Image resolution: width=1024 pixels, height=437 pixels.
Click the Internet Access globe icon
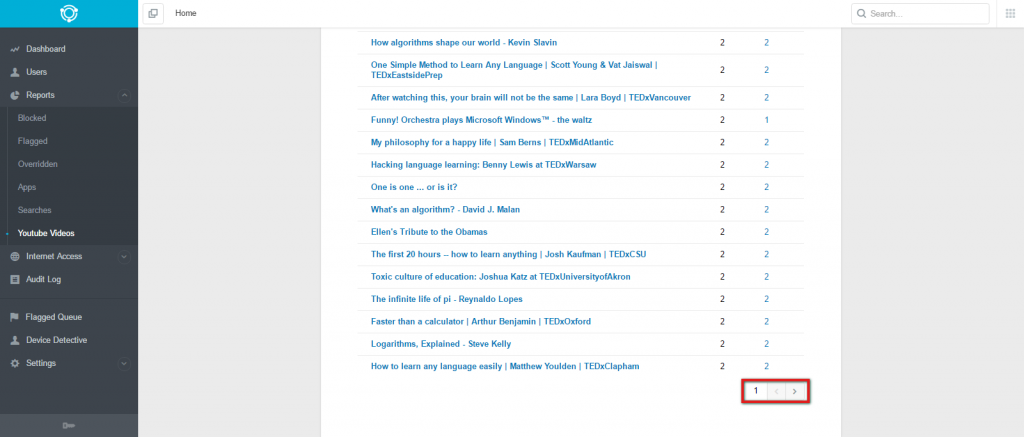pyautogui.click(x=15, y=257)
